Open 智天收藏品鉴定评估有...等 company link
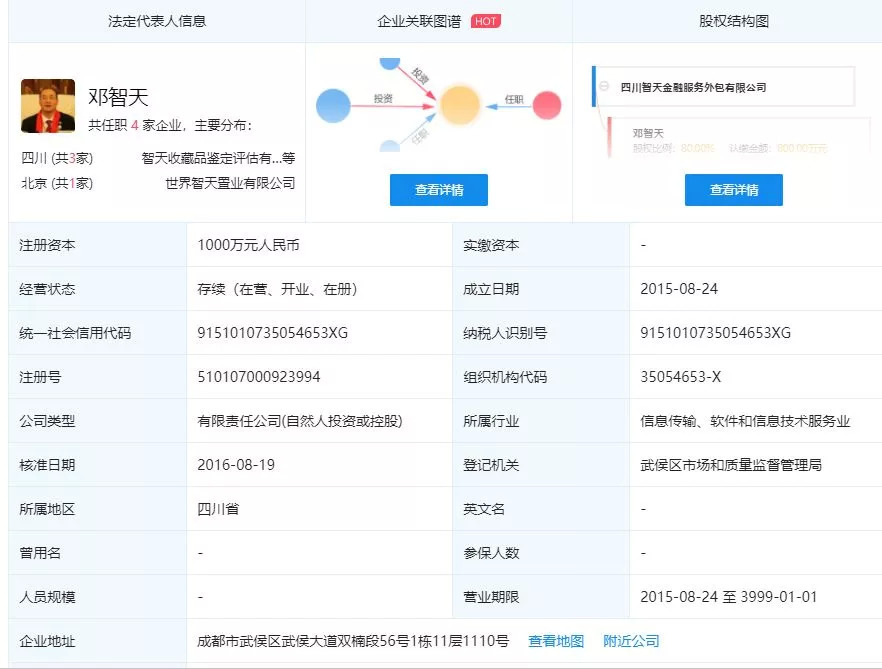This screenshot has width=882, height=669. (218, 158)
